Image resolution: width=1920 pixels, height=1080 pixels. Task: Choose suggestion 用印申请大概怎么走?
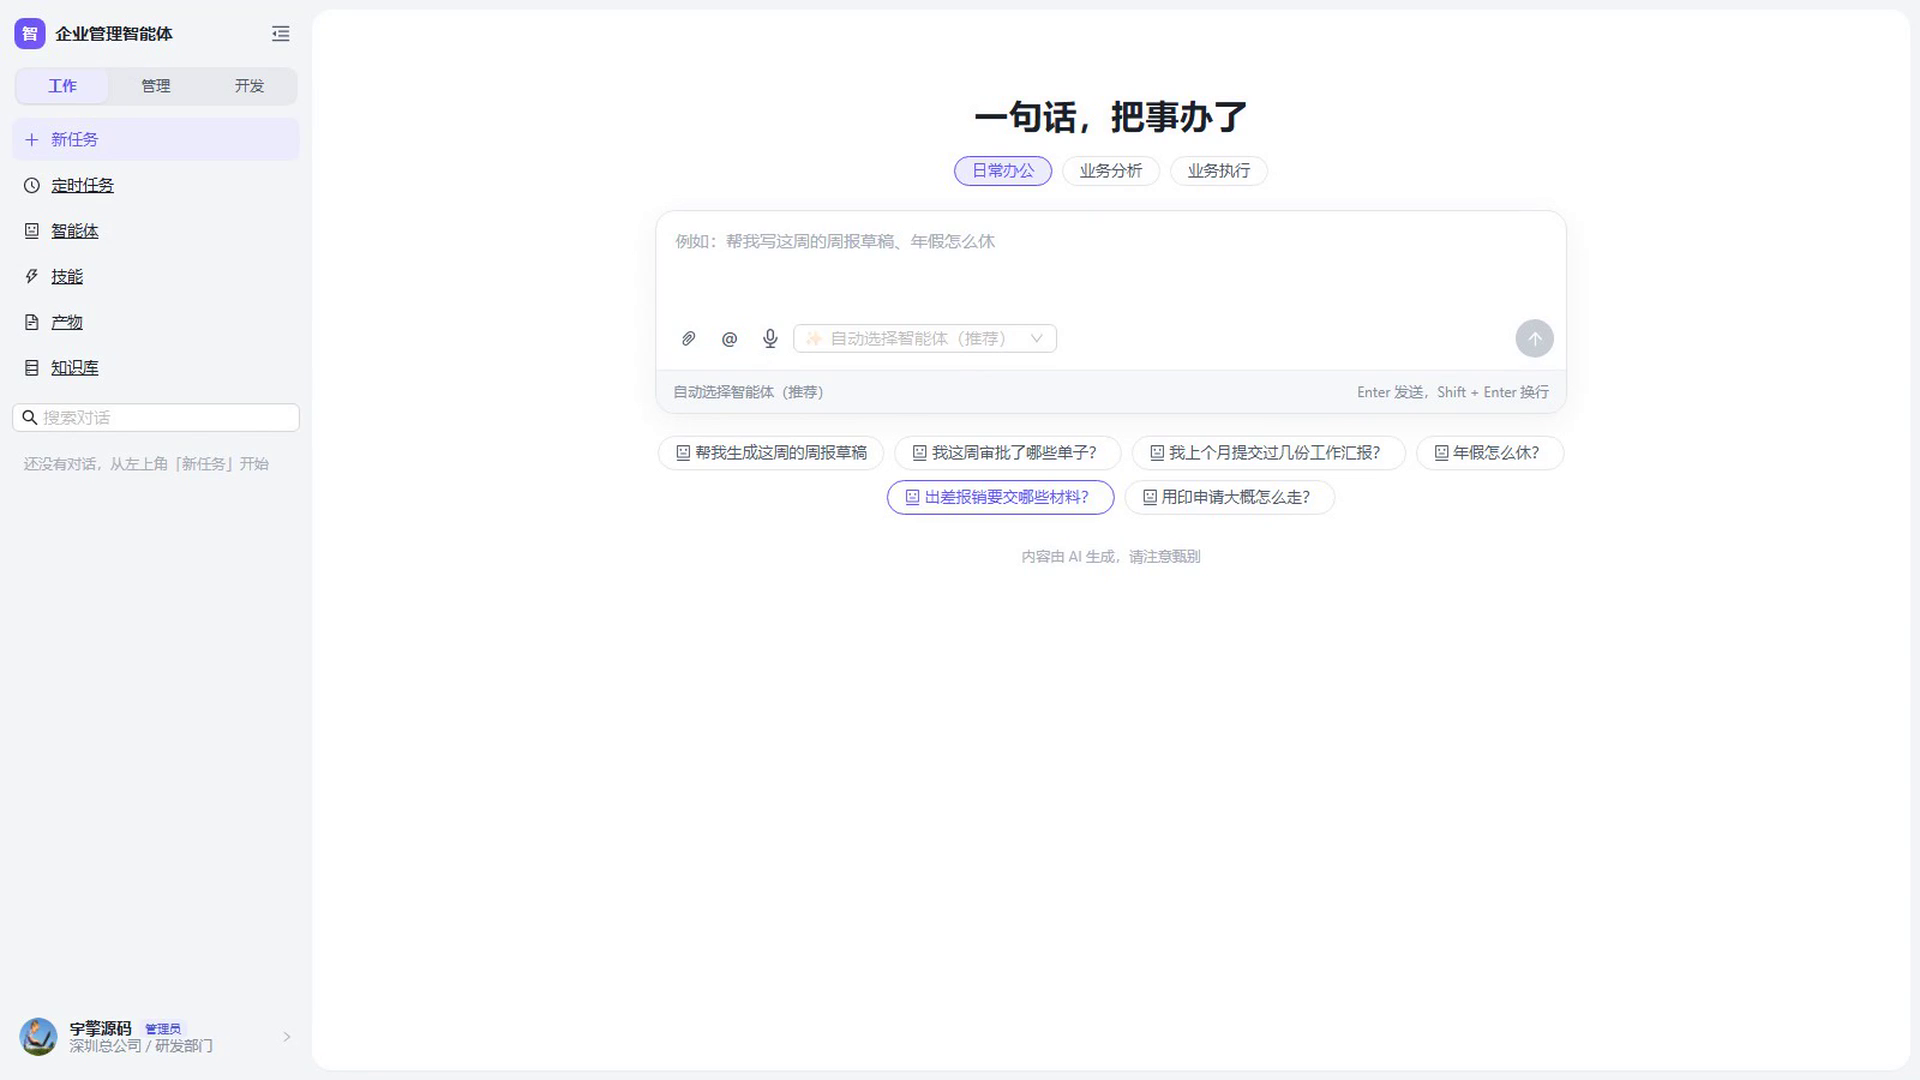[x=1229, y=497]
